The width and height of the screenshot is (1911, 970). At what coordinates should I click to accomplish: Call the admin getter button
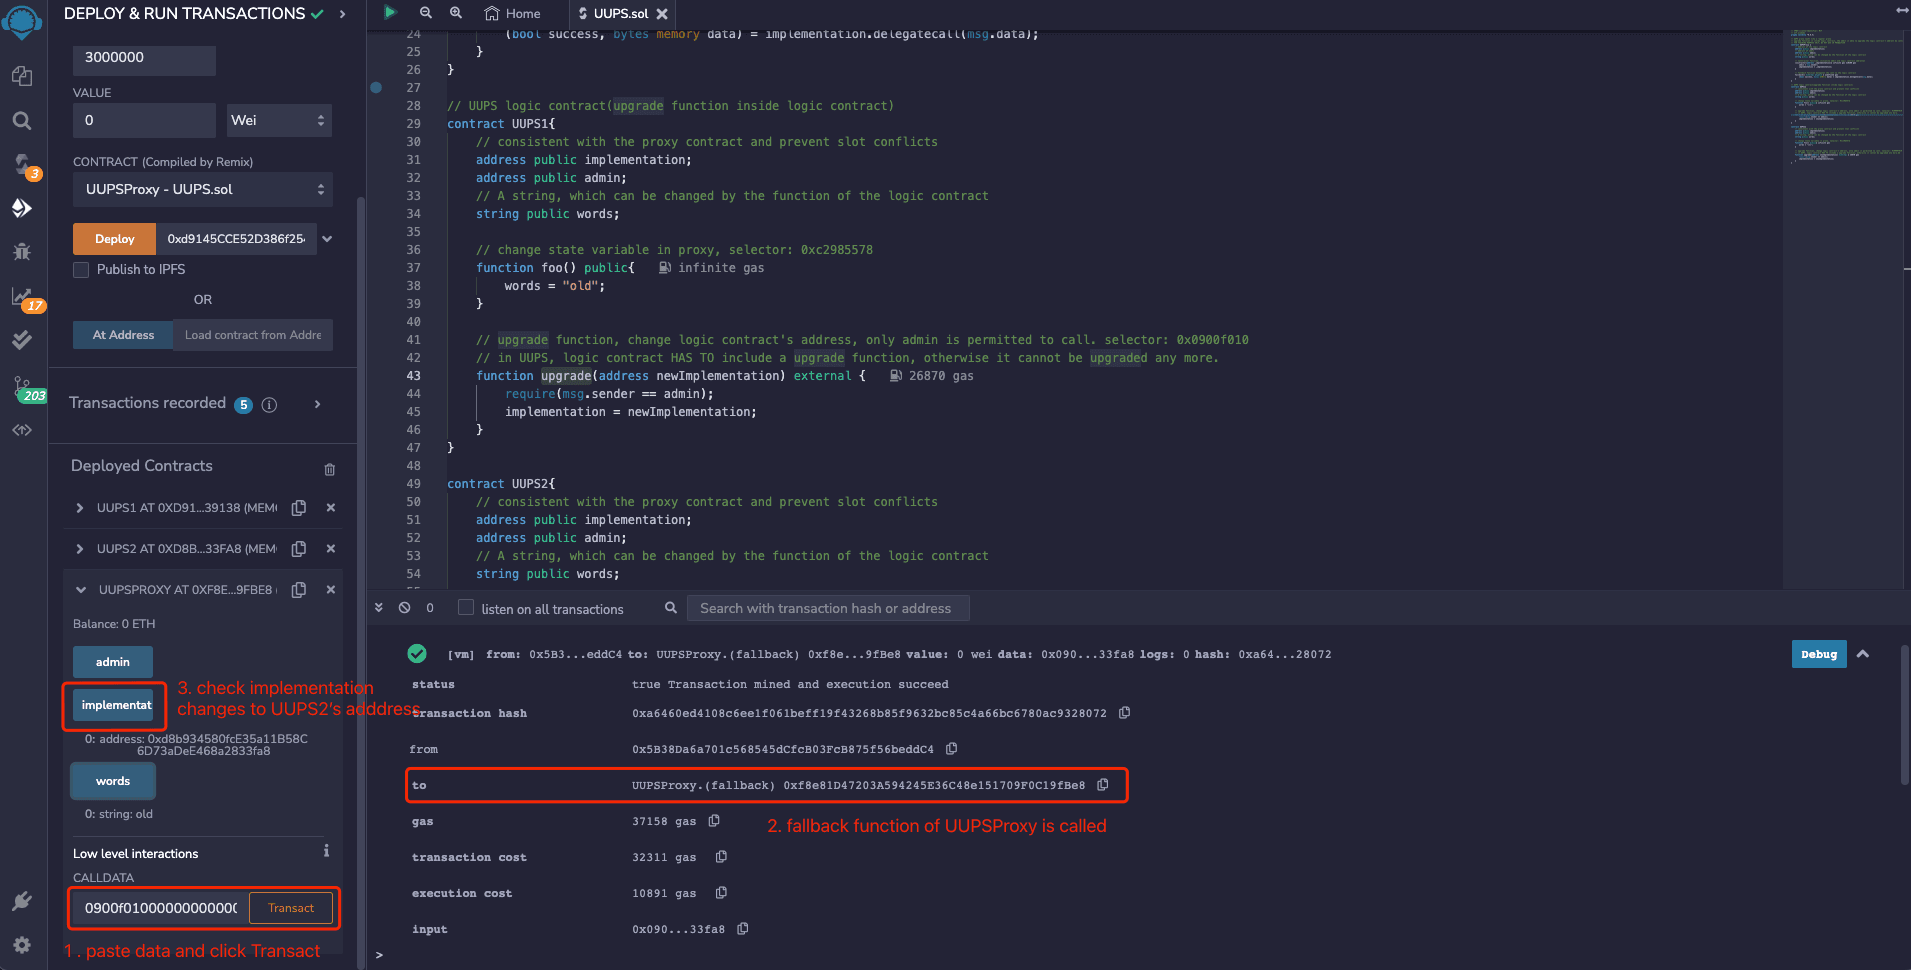click(x=113, y=662)
